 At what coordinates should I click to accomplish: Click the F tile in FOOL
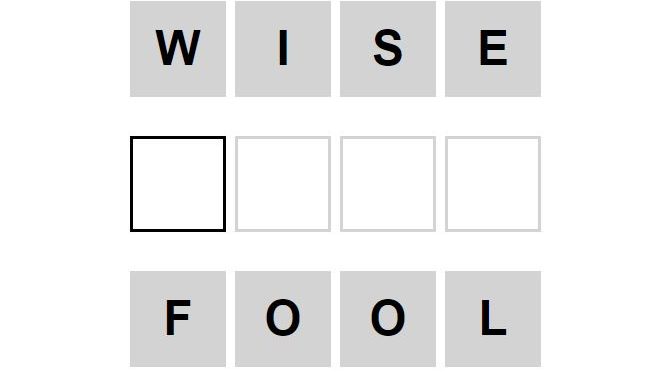coord(178,319)
